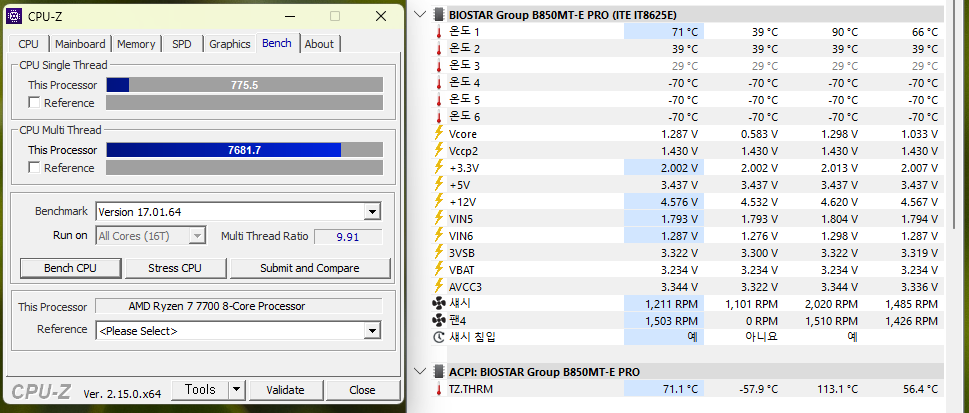Image resolution: width=969 pixels, height=413 pixels.
Task: Select the 2,020 RPM maximum 섀시 value
Action: (832, 304)
